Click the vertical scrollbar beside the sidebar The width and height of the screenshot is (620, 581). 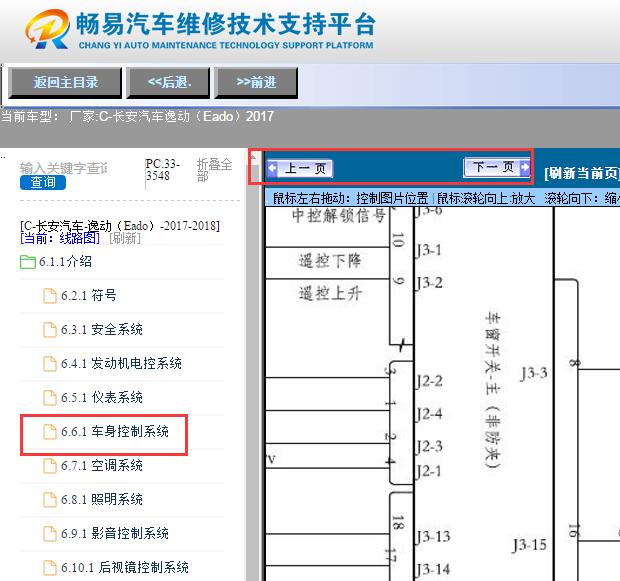(253, 366)
